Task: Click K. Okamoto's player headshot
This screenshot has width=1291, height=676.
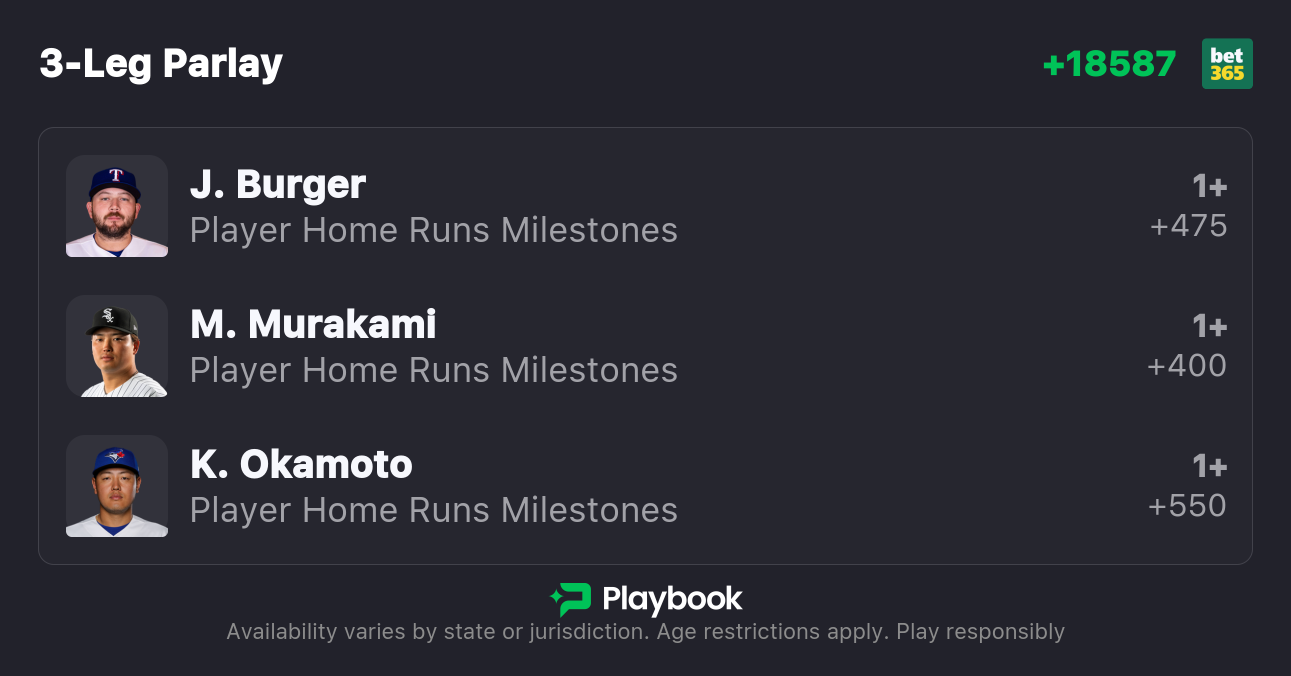Action: [117, 486]
